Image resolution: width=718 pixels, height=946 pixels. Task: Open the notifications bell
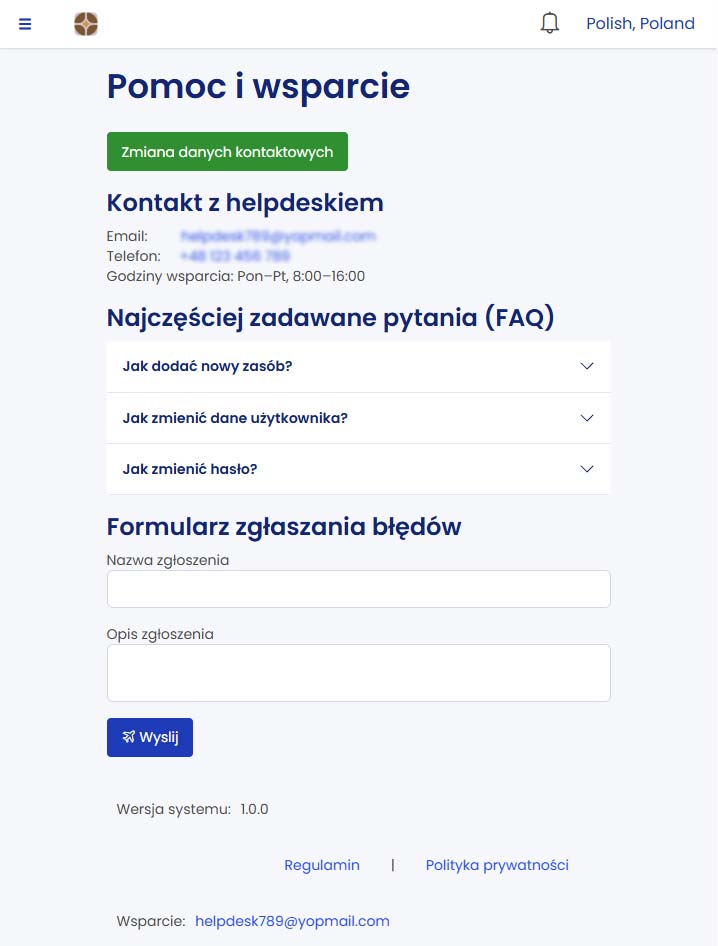point(549,23)
